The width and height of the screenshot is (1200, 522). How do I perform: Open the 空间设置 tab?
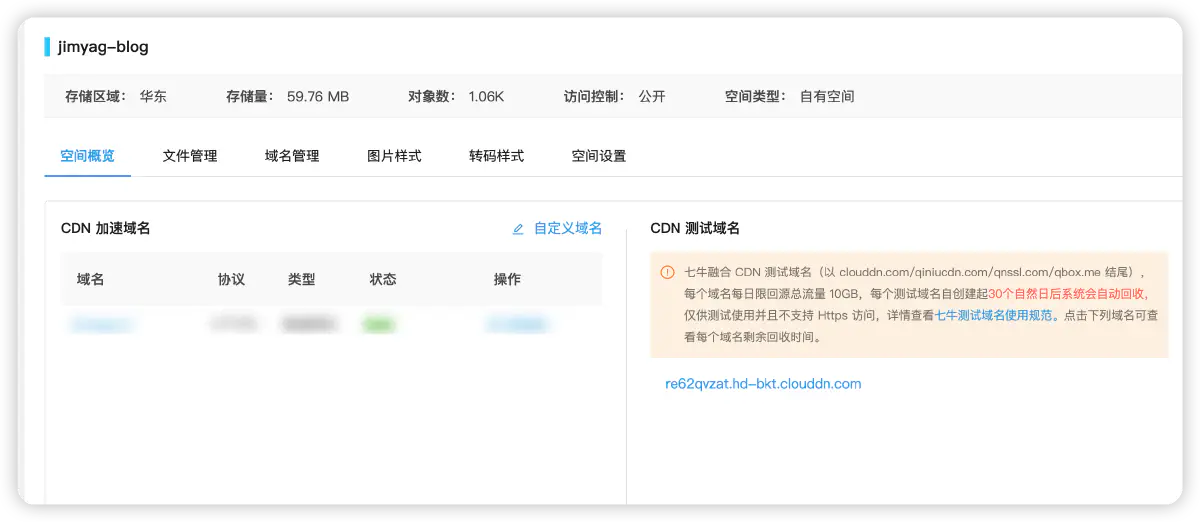[599, 156]
